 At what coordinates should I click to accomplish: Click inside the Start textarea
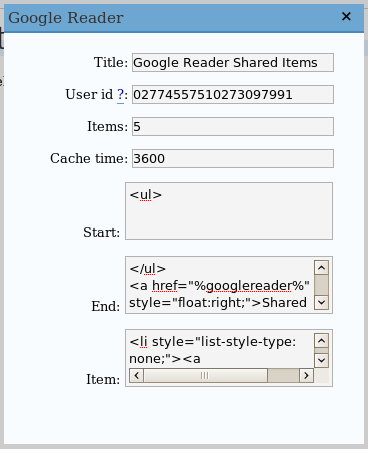(x=229, y=211)
